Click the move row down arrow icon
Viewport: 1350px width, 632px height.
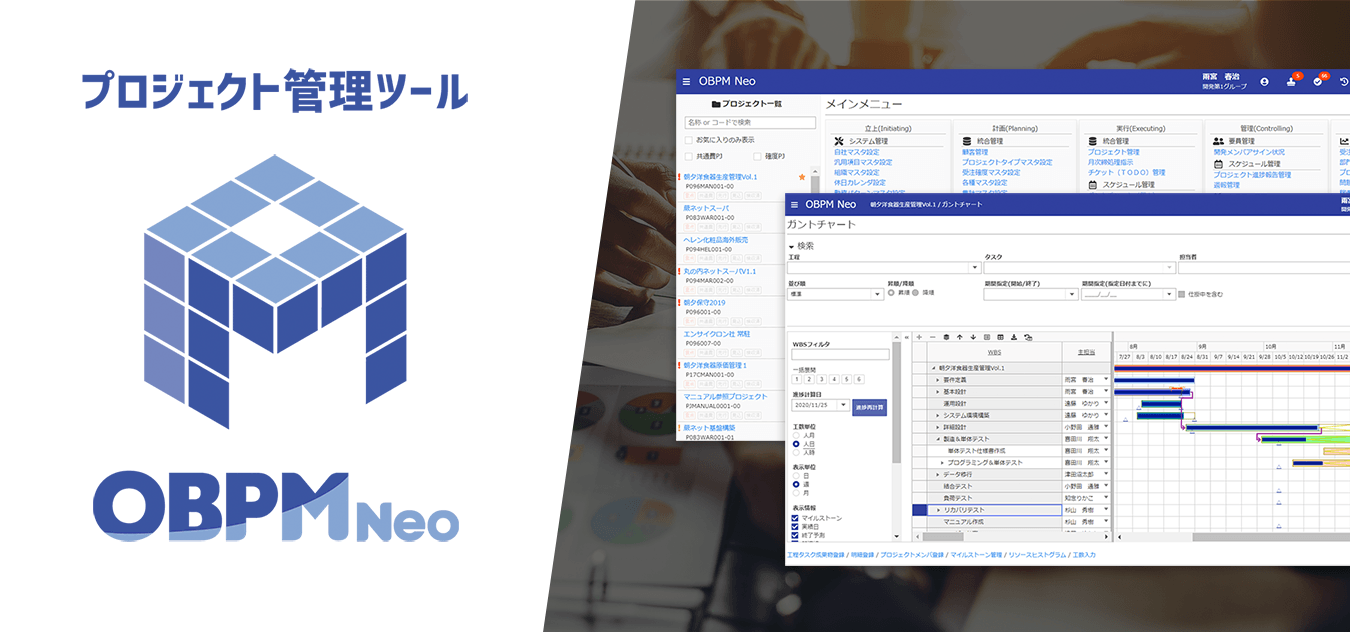tap(973, 336)
